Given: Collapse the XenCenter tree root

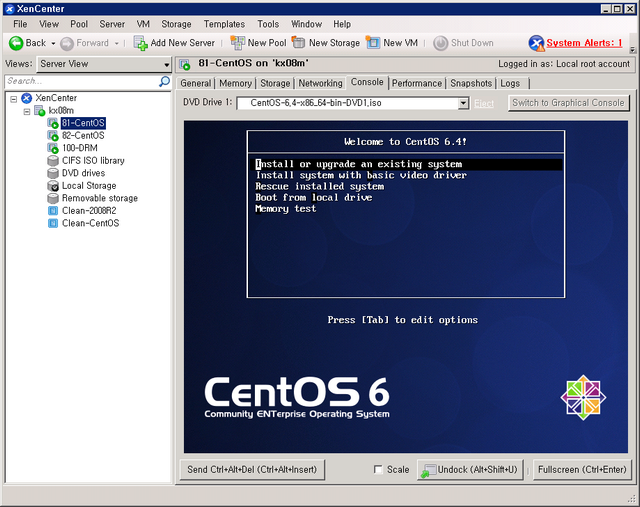Looking at the screenshot, I should pos(14,99).
